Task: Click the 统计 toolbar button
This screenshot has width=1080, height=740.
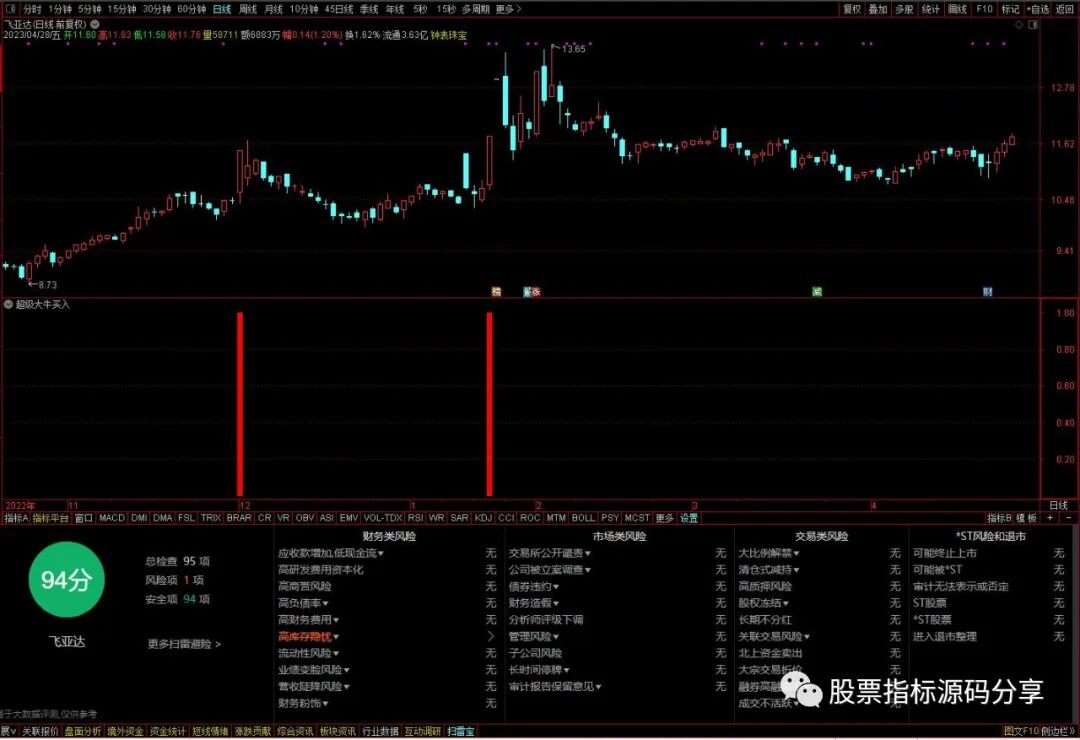Action: pyautogui.click(x=931, y=9)
